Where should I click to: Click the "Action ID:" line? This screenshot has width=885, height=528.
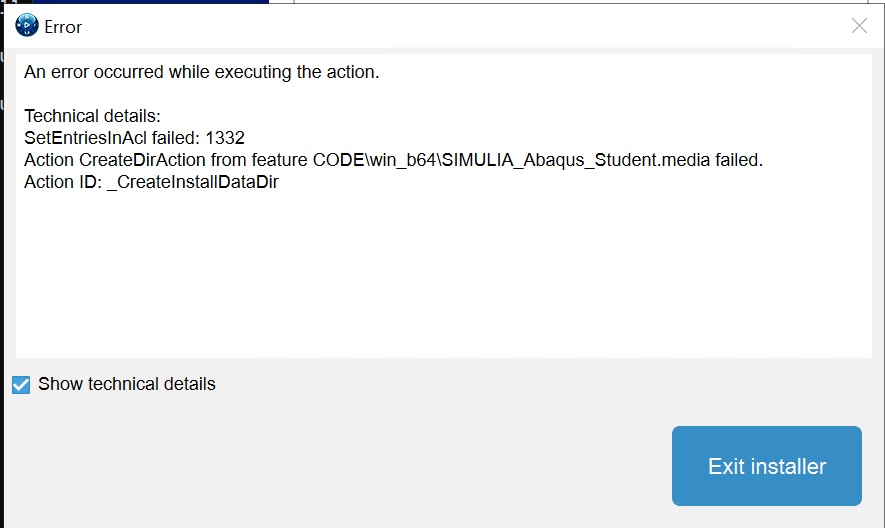tap(62, 182)
